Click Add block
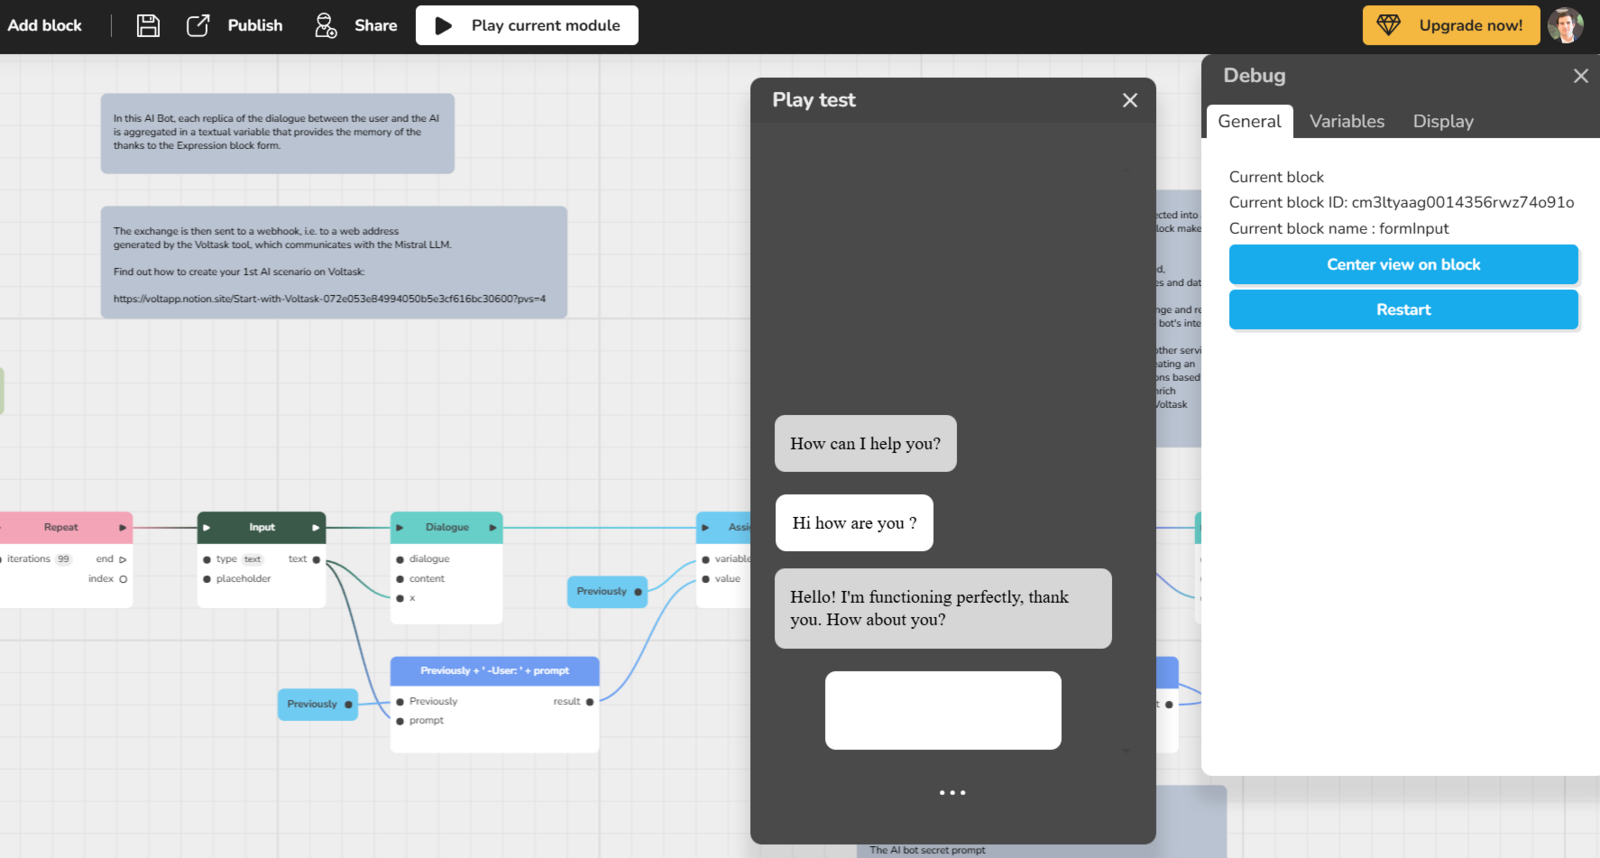 (x=45, y=26)
